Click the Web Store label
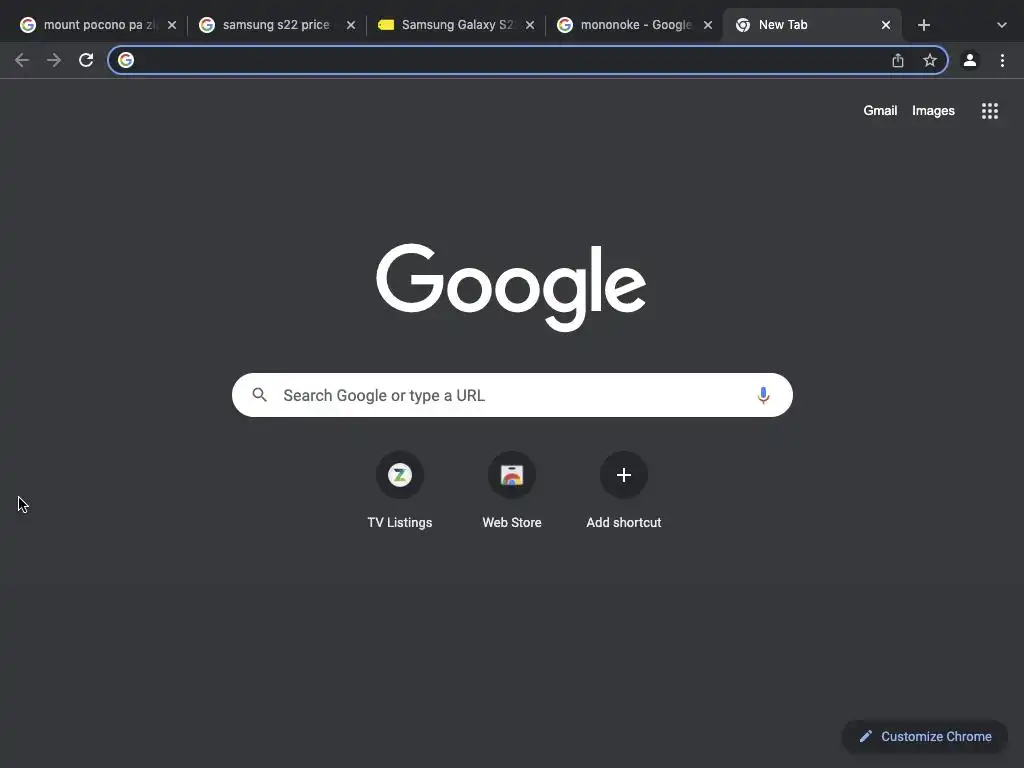 click(x=512, y=522)
